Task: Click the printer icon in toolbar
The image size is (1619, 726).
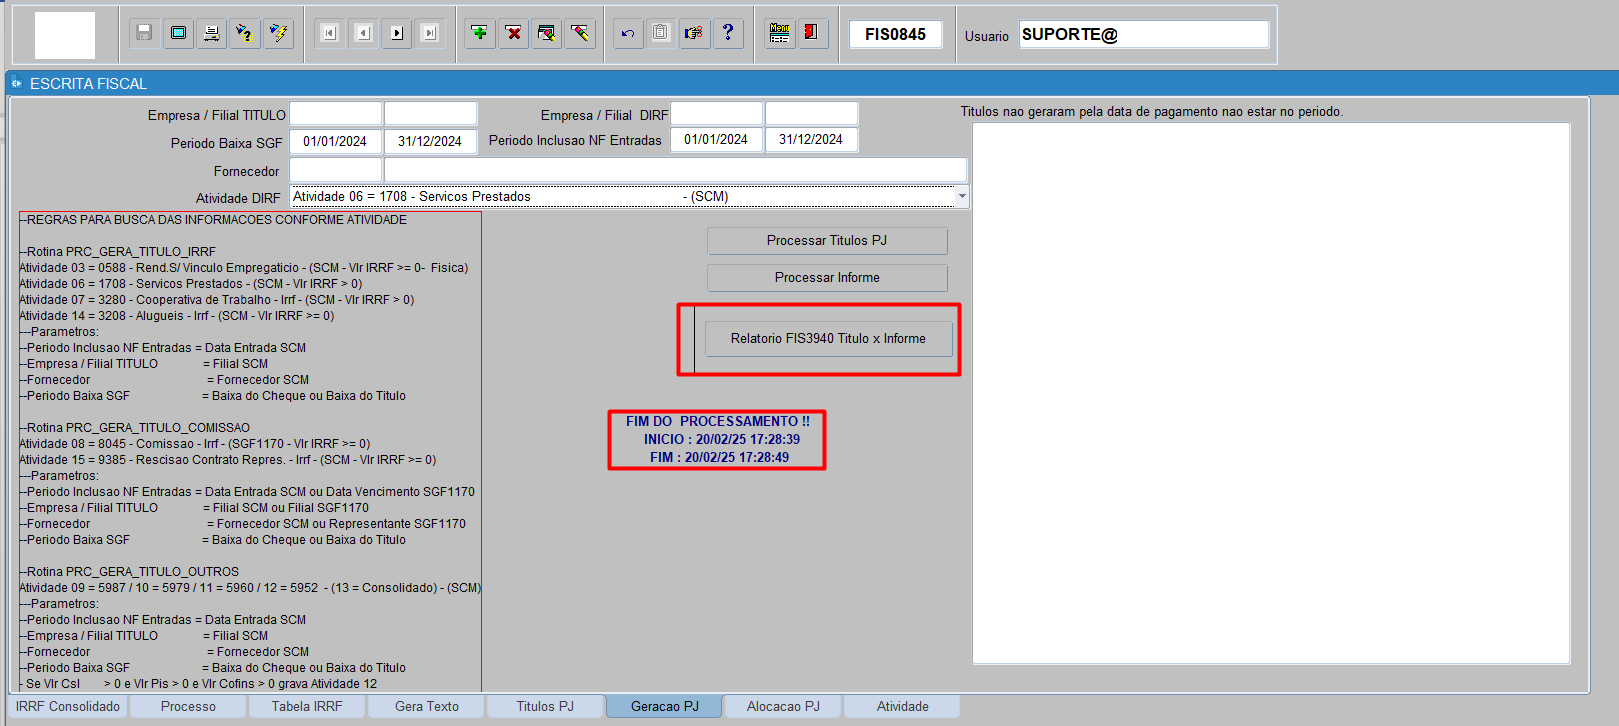Action: pyautogui.click(x=211, y=33)
